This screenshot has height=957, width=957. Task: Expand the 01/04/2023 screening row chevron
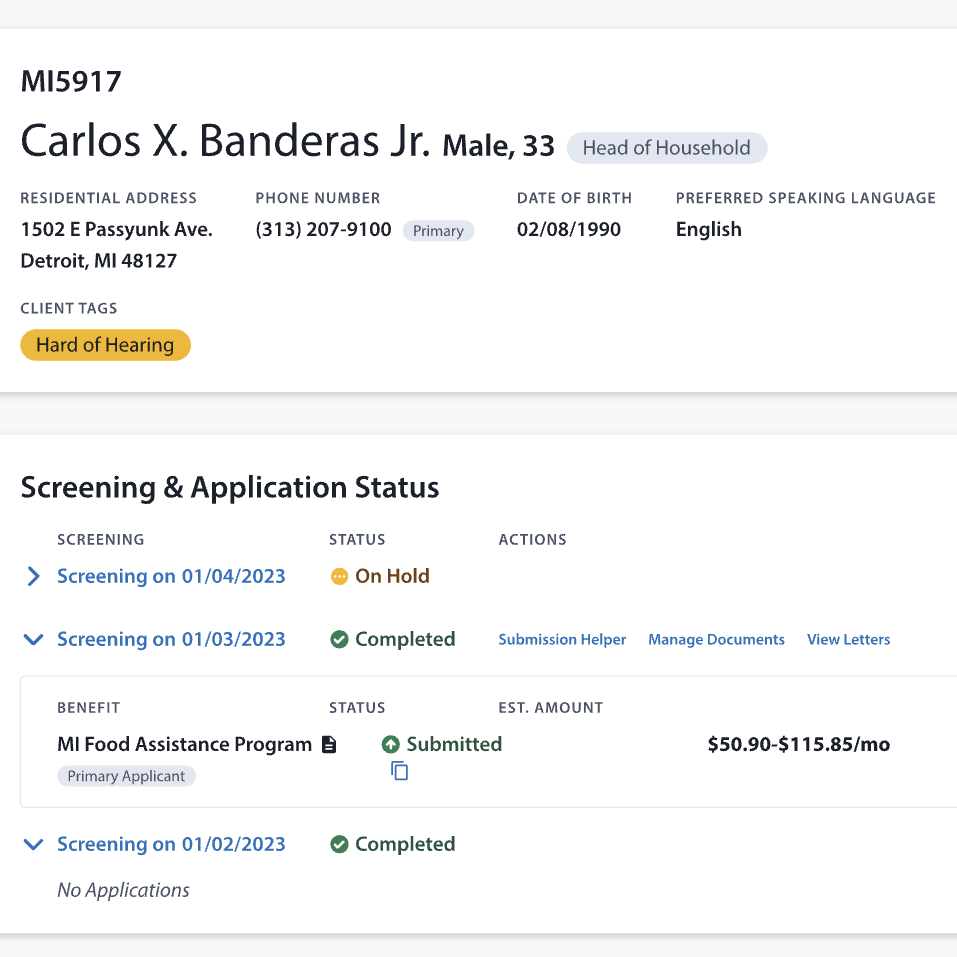[33, 577]
